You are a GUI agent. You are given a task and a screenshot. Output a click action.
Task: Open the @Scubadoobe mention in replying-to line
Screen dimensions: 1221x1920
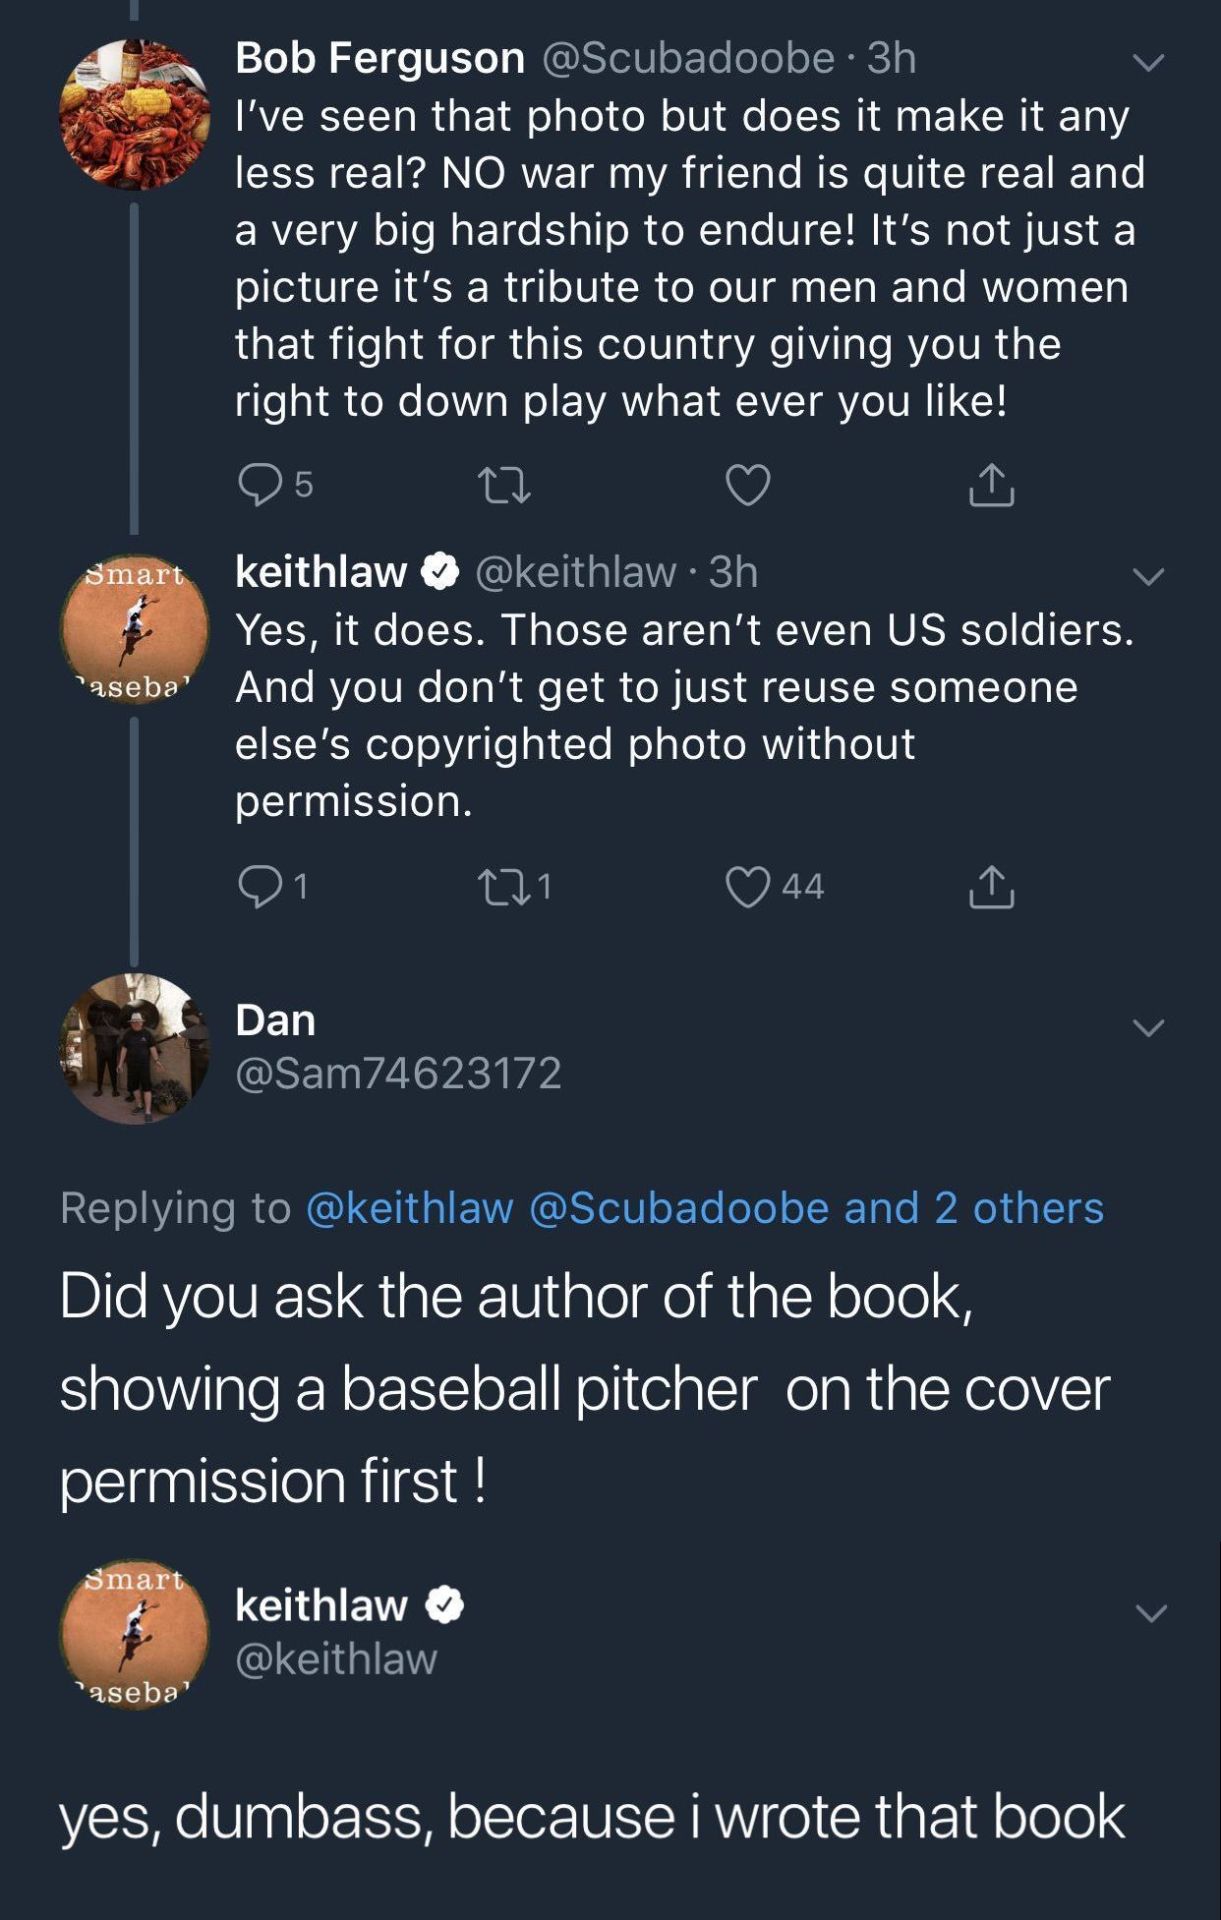[x=679, y=1208]
